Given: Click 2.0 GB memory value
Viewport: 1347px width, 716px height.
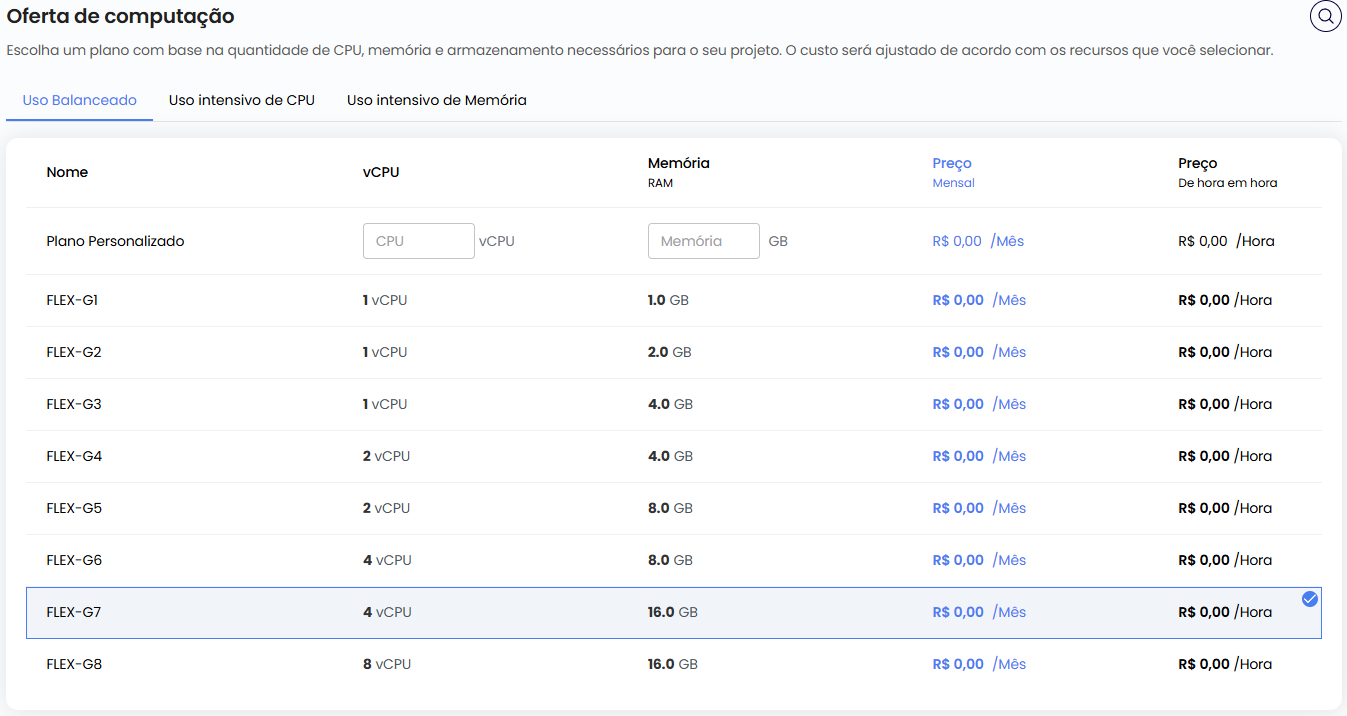Looking at the screenshot, I should (669, 352).
